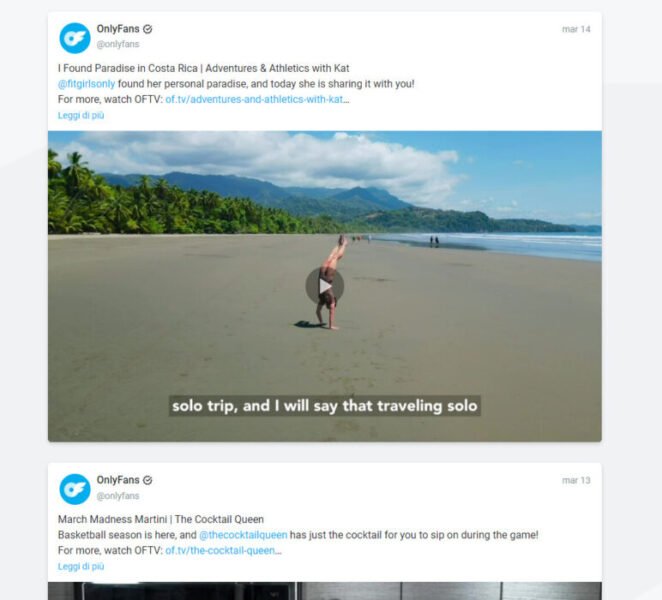Open the mar 14 post timestamp
662x600 pixels.
point(576,29)
